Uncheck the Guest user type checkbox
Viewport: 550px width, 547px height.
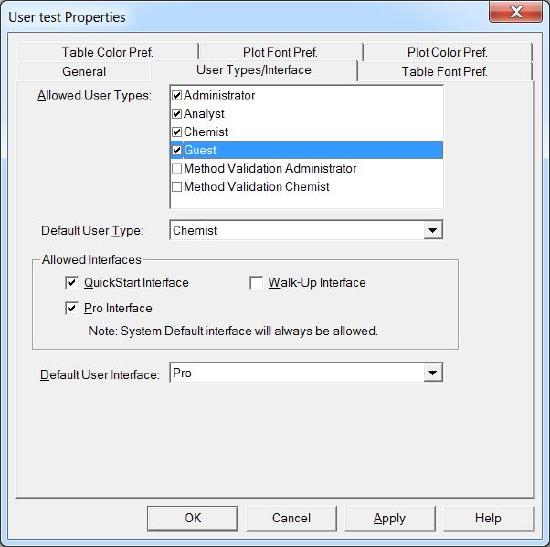click(177, 150)
